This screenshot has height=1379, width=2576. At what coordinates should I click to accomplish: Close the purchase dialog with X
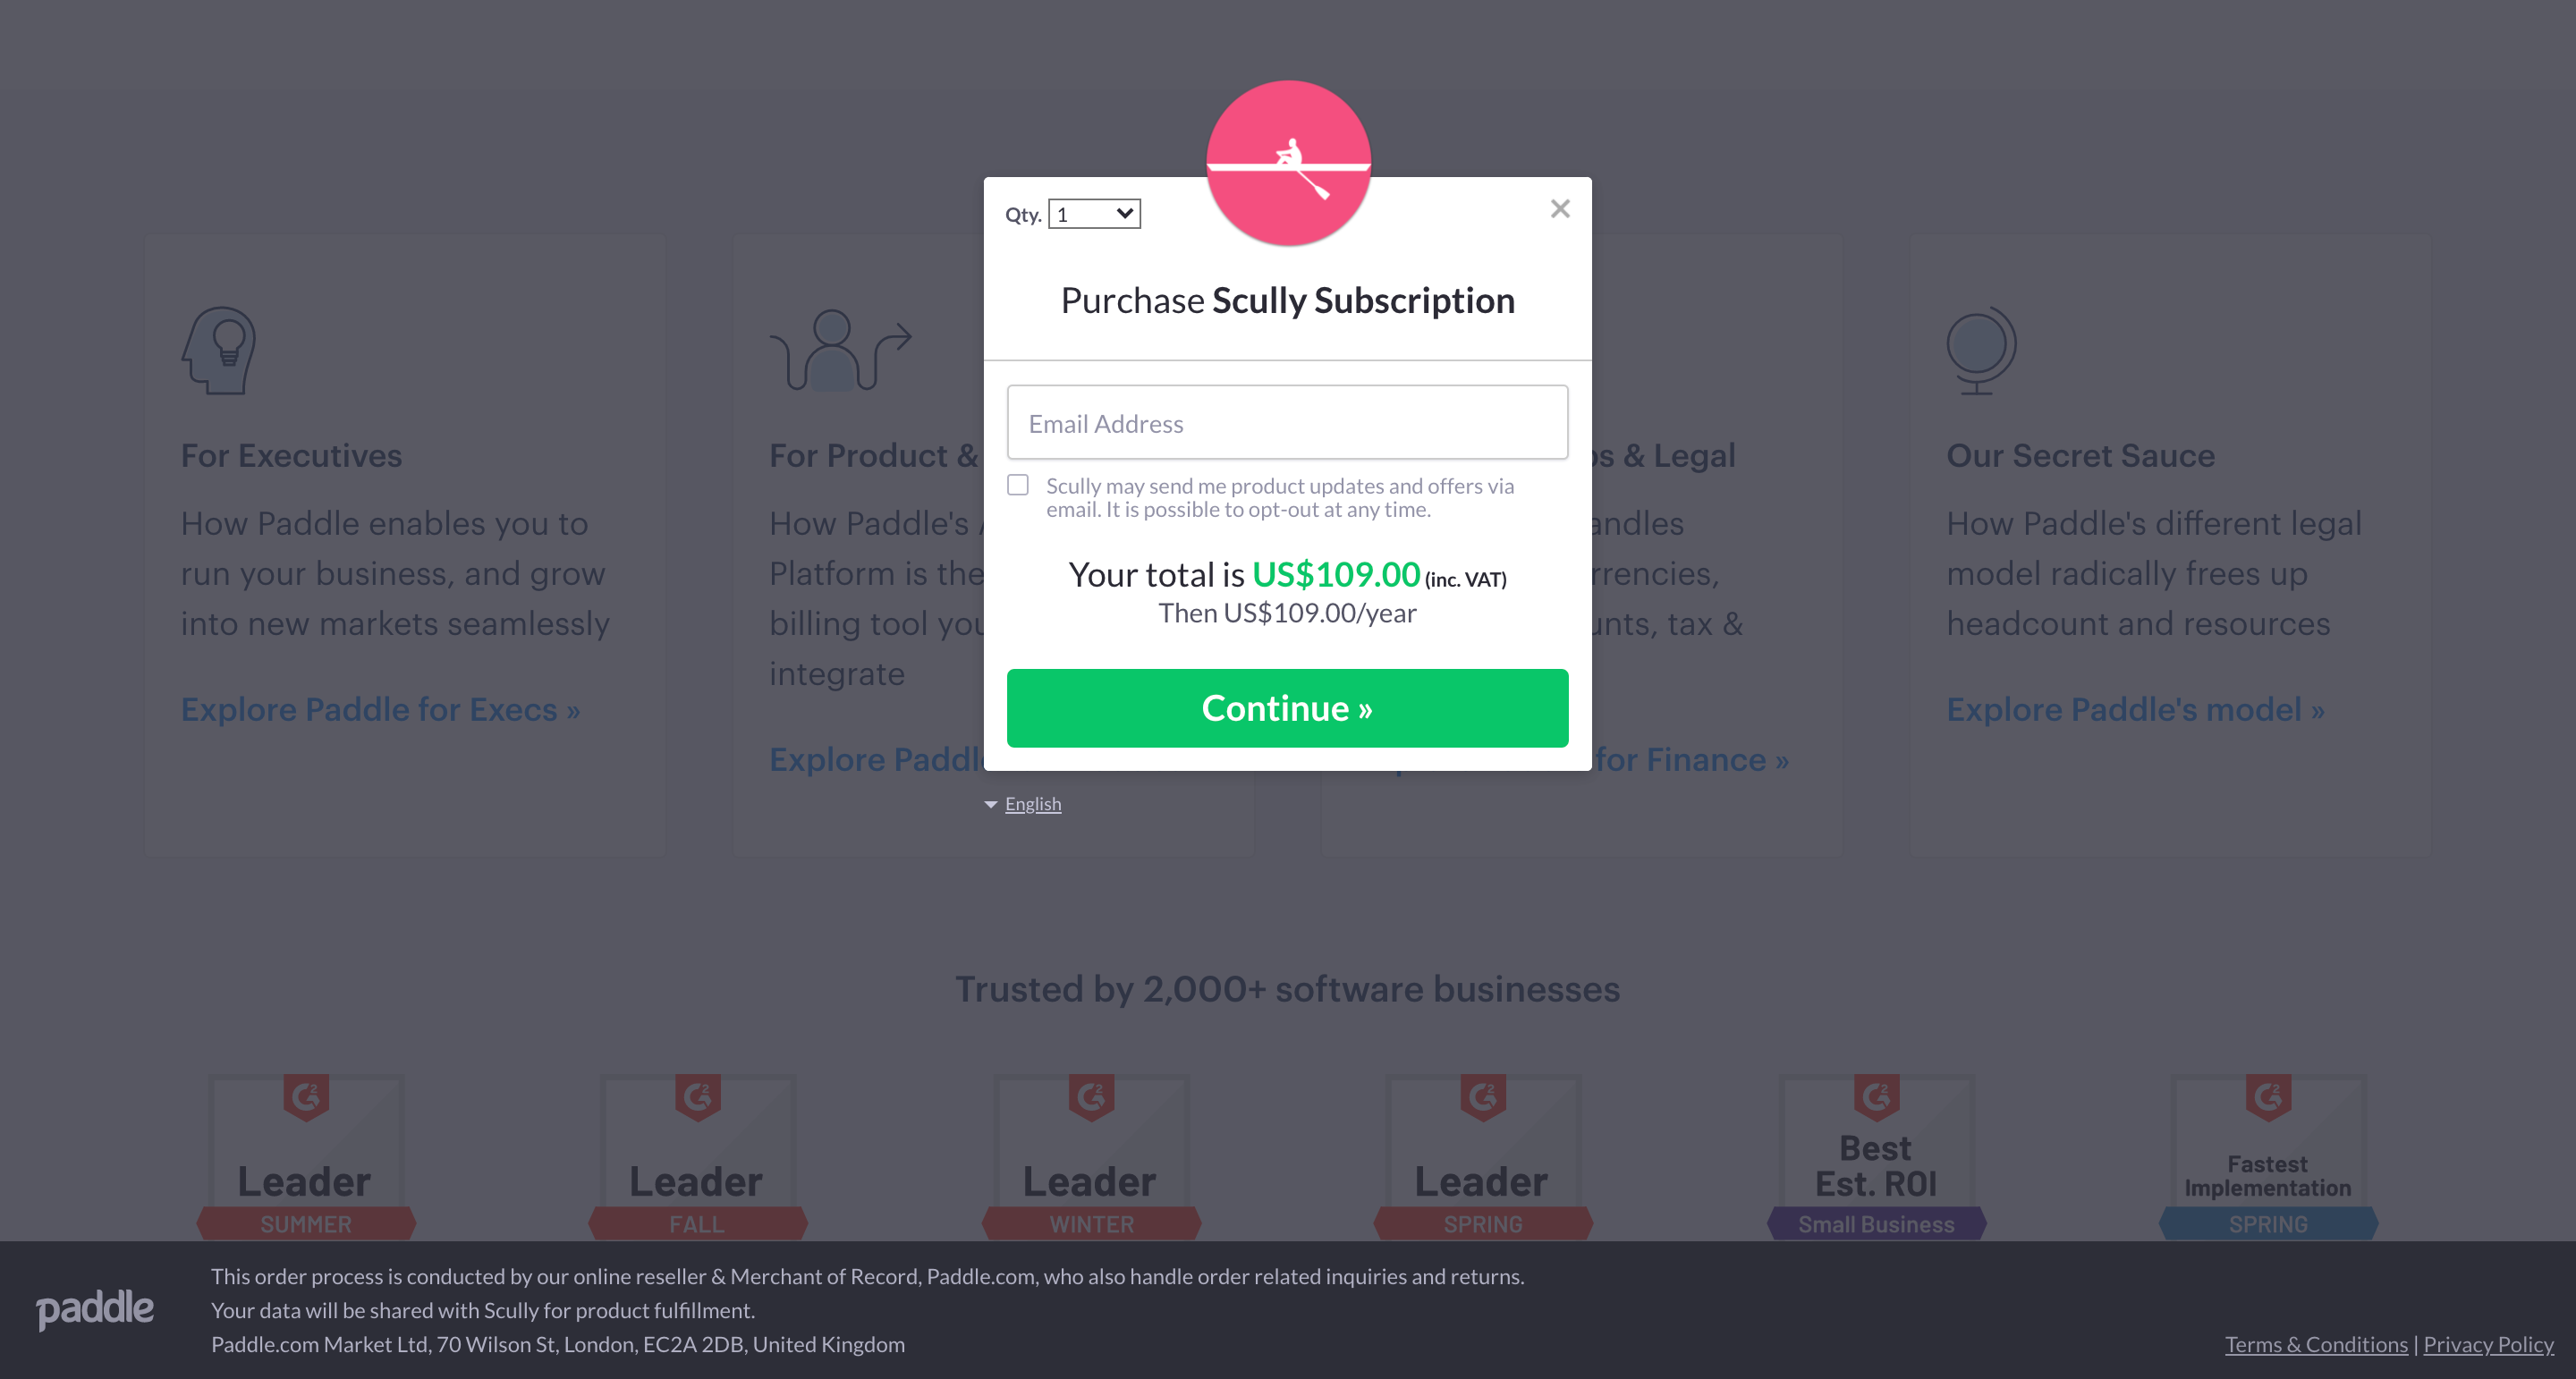[1559, 209]
